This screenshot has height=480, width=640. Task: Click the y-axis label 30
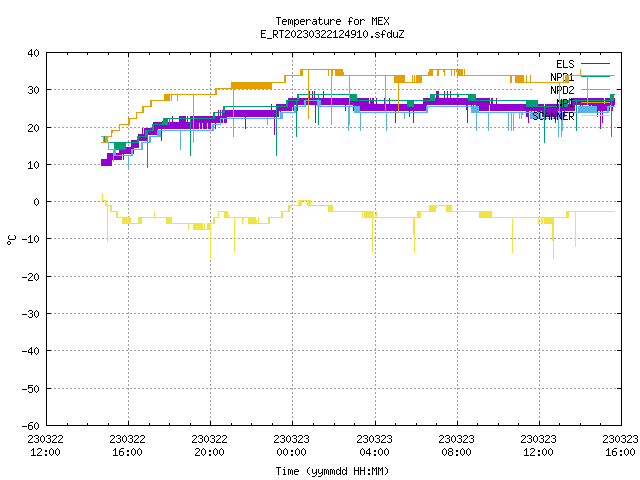33,90
